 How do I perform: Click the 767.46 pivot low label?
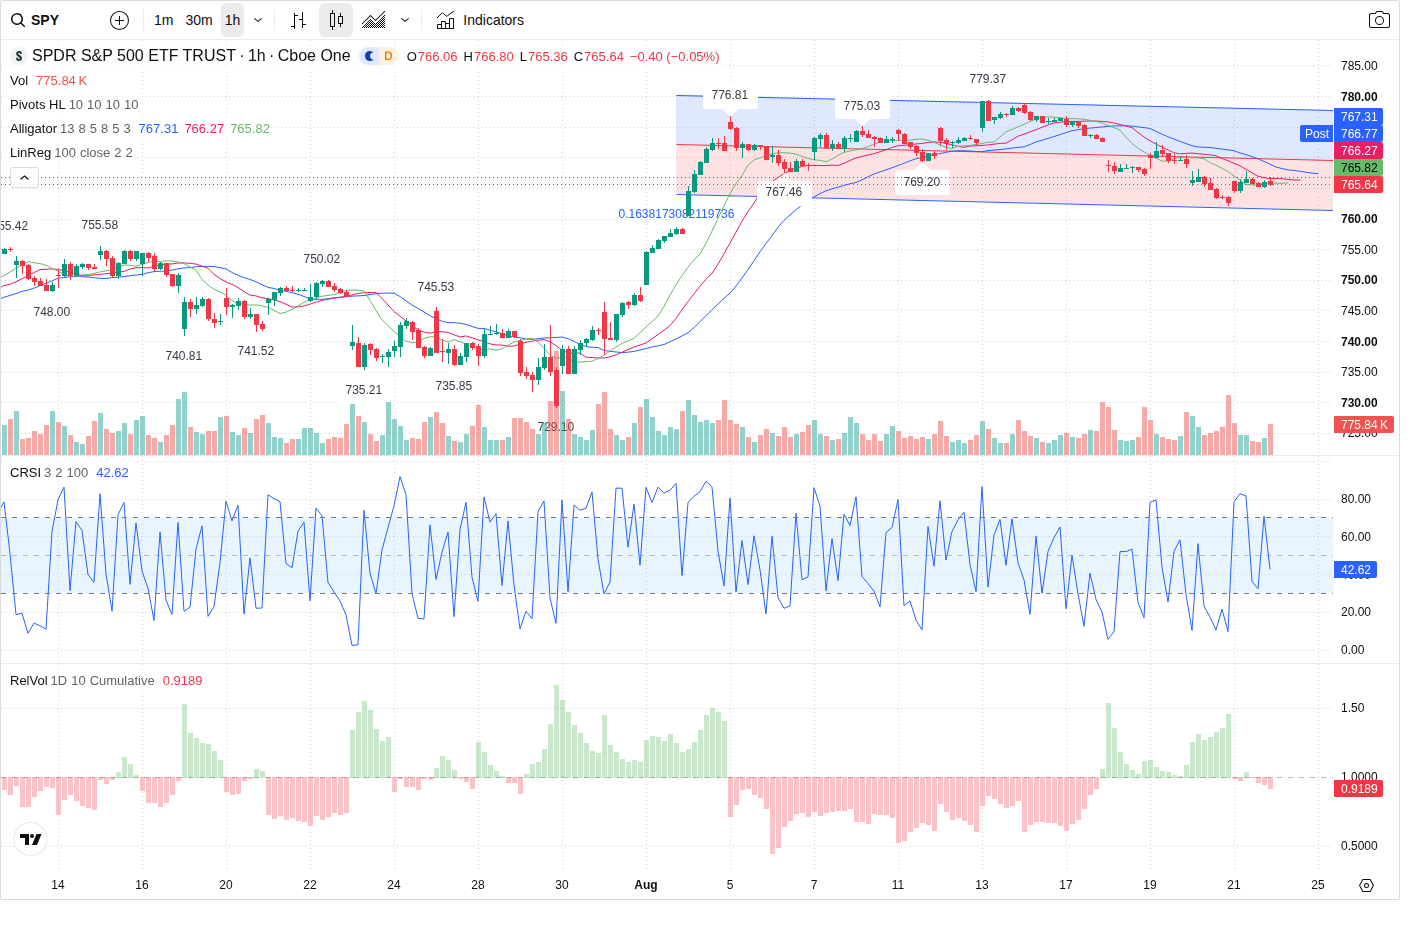(x=784, y=192)
